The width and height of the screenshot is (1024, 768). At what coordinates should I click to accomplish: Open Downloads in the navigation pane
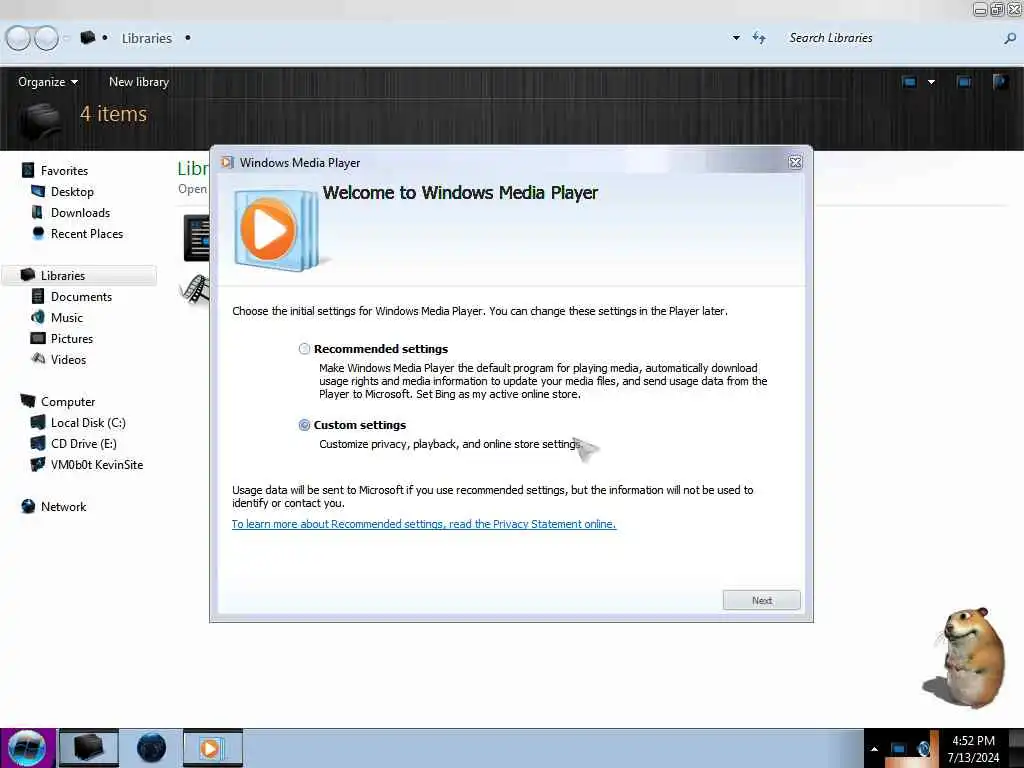tap(80, 213)
